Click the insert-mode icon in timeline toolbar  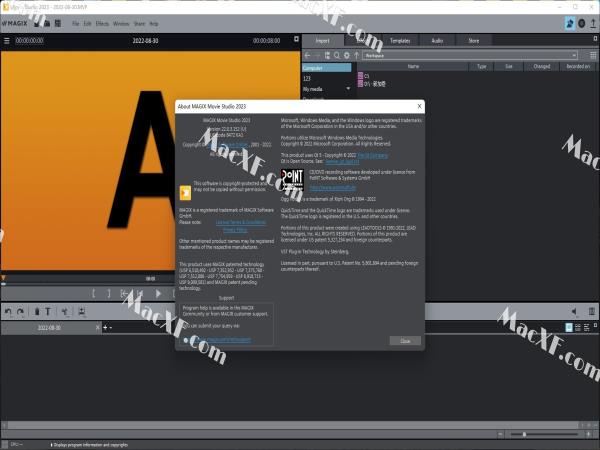click(82, 312)
